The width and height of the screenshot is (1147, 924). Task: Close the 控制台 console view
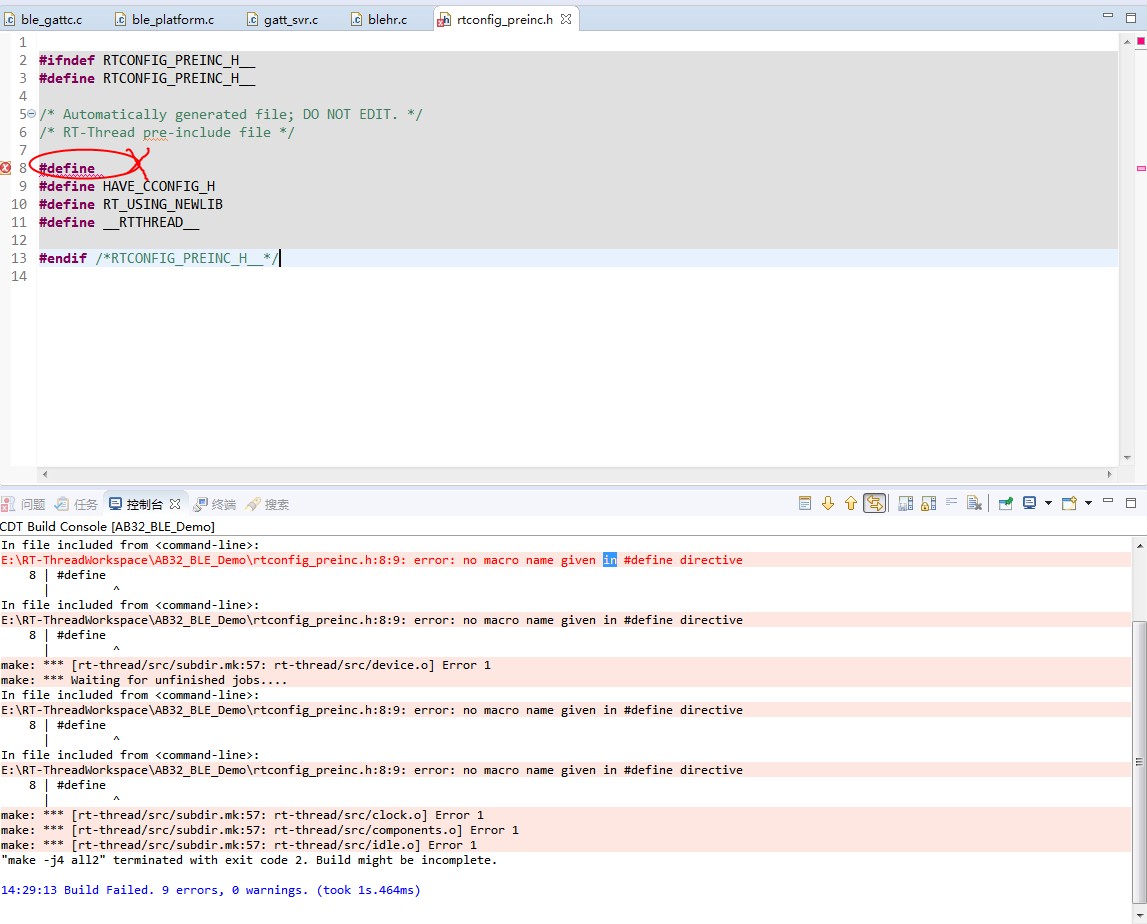[x=175, y=504]
